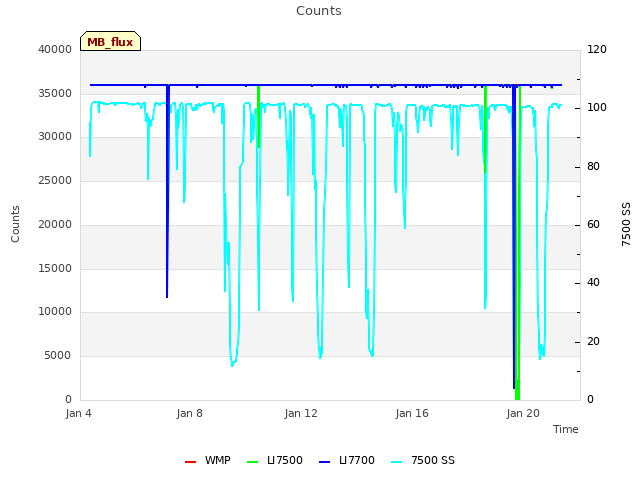Click the 60 right axis value
Screen dimensions: 640x480
[x=593, y=224]
